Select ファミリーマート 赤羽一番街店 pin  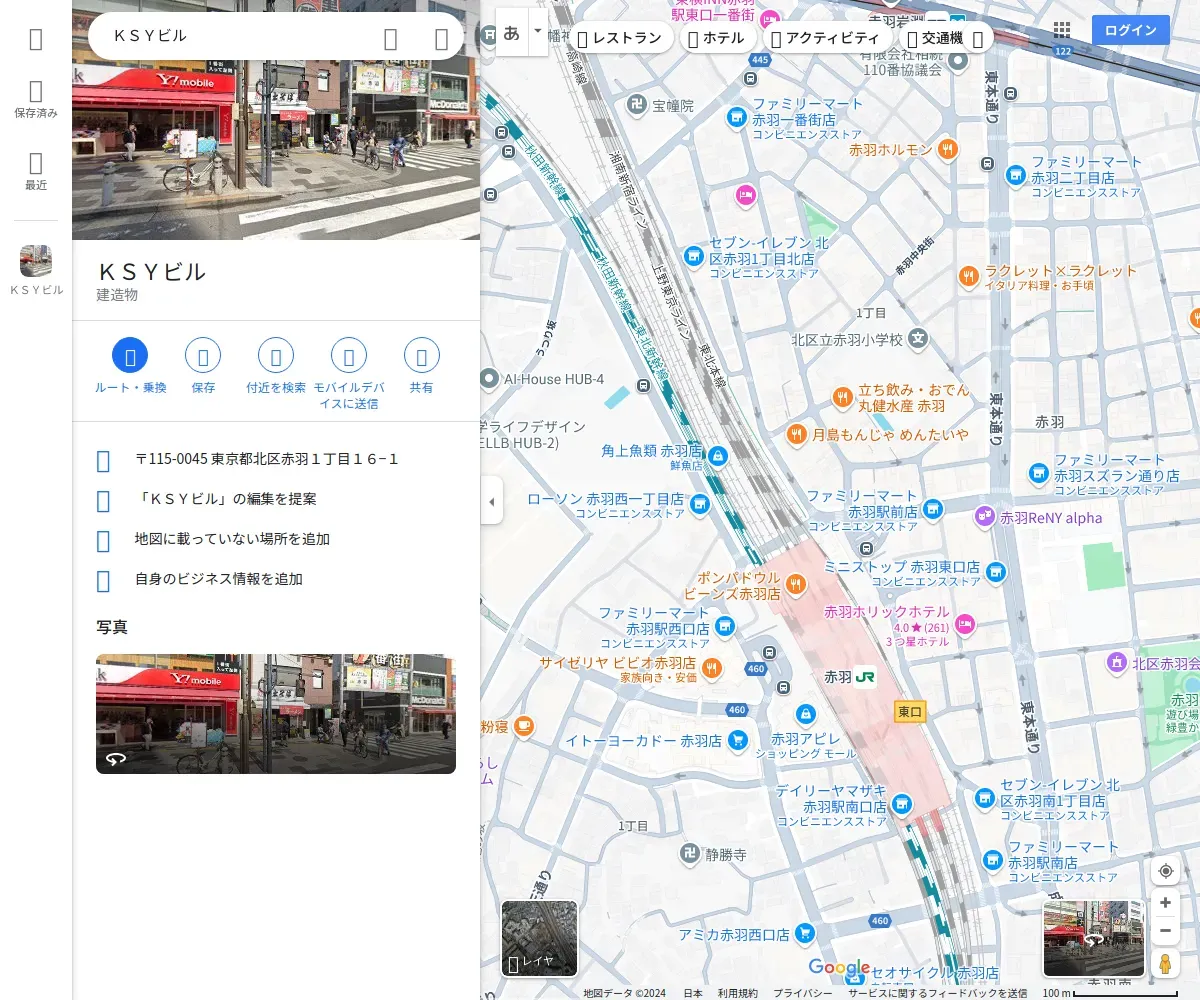pyautogui.click(x=737, y=118)
